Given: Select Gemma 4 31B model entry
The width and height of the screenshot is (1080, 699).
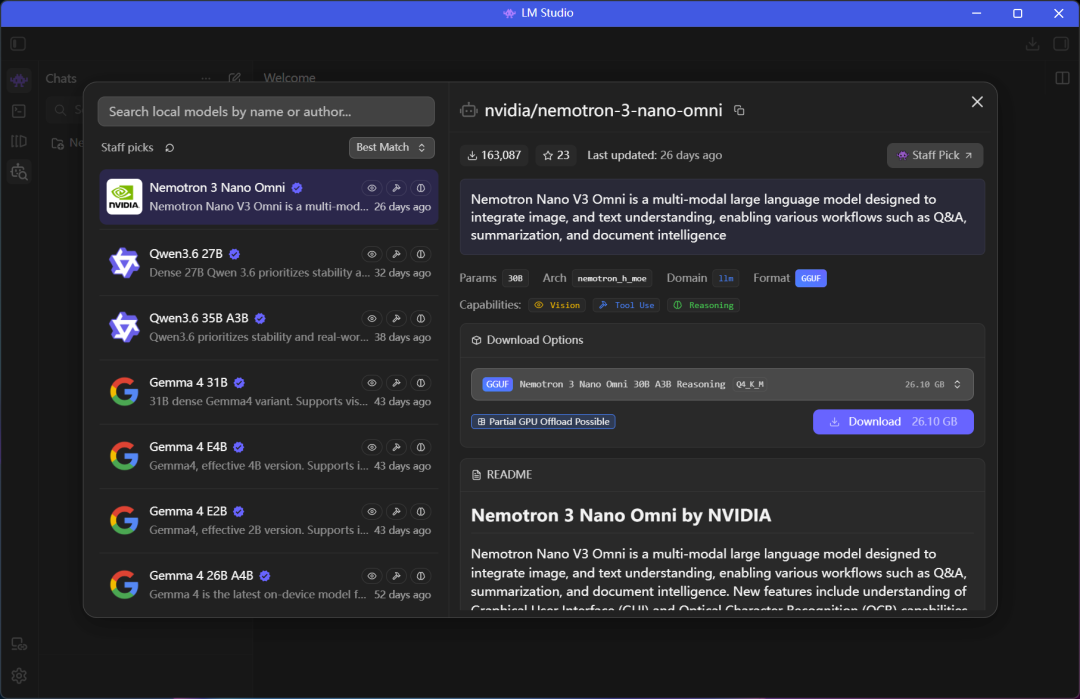Looking at the screenshot, I should coord(269,392).
